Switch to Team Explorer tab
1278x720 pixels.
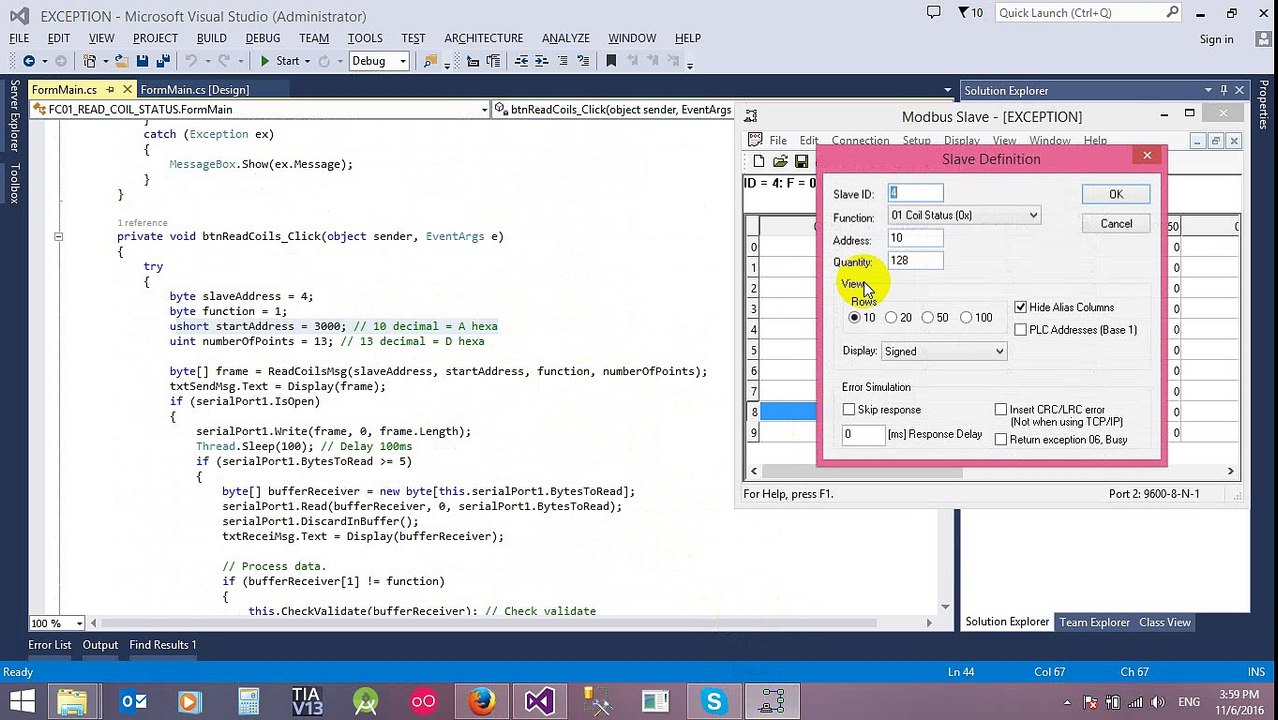1095,622
